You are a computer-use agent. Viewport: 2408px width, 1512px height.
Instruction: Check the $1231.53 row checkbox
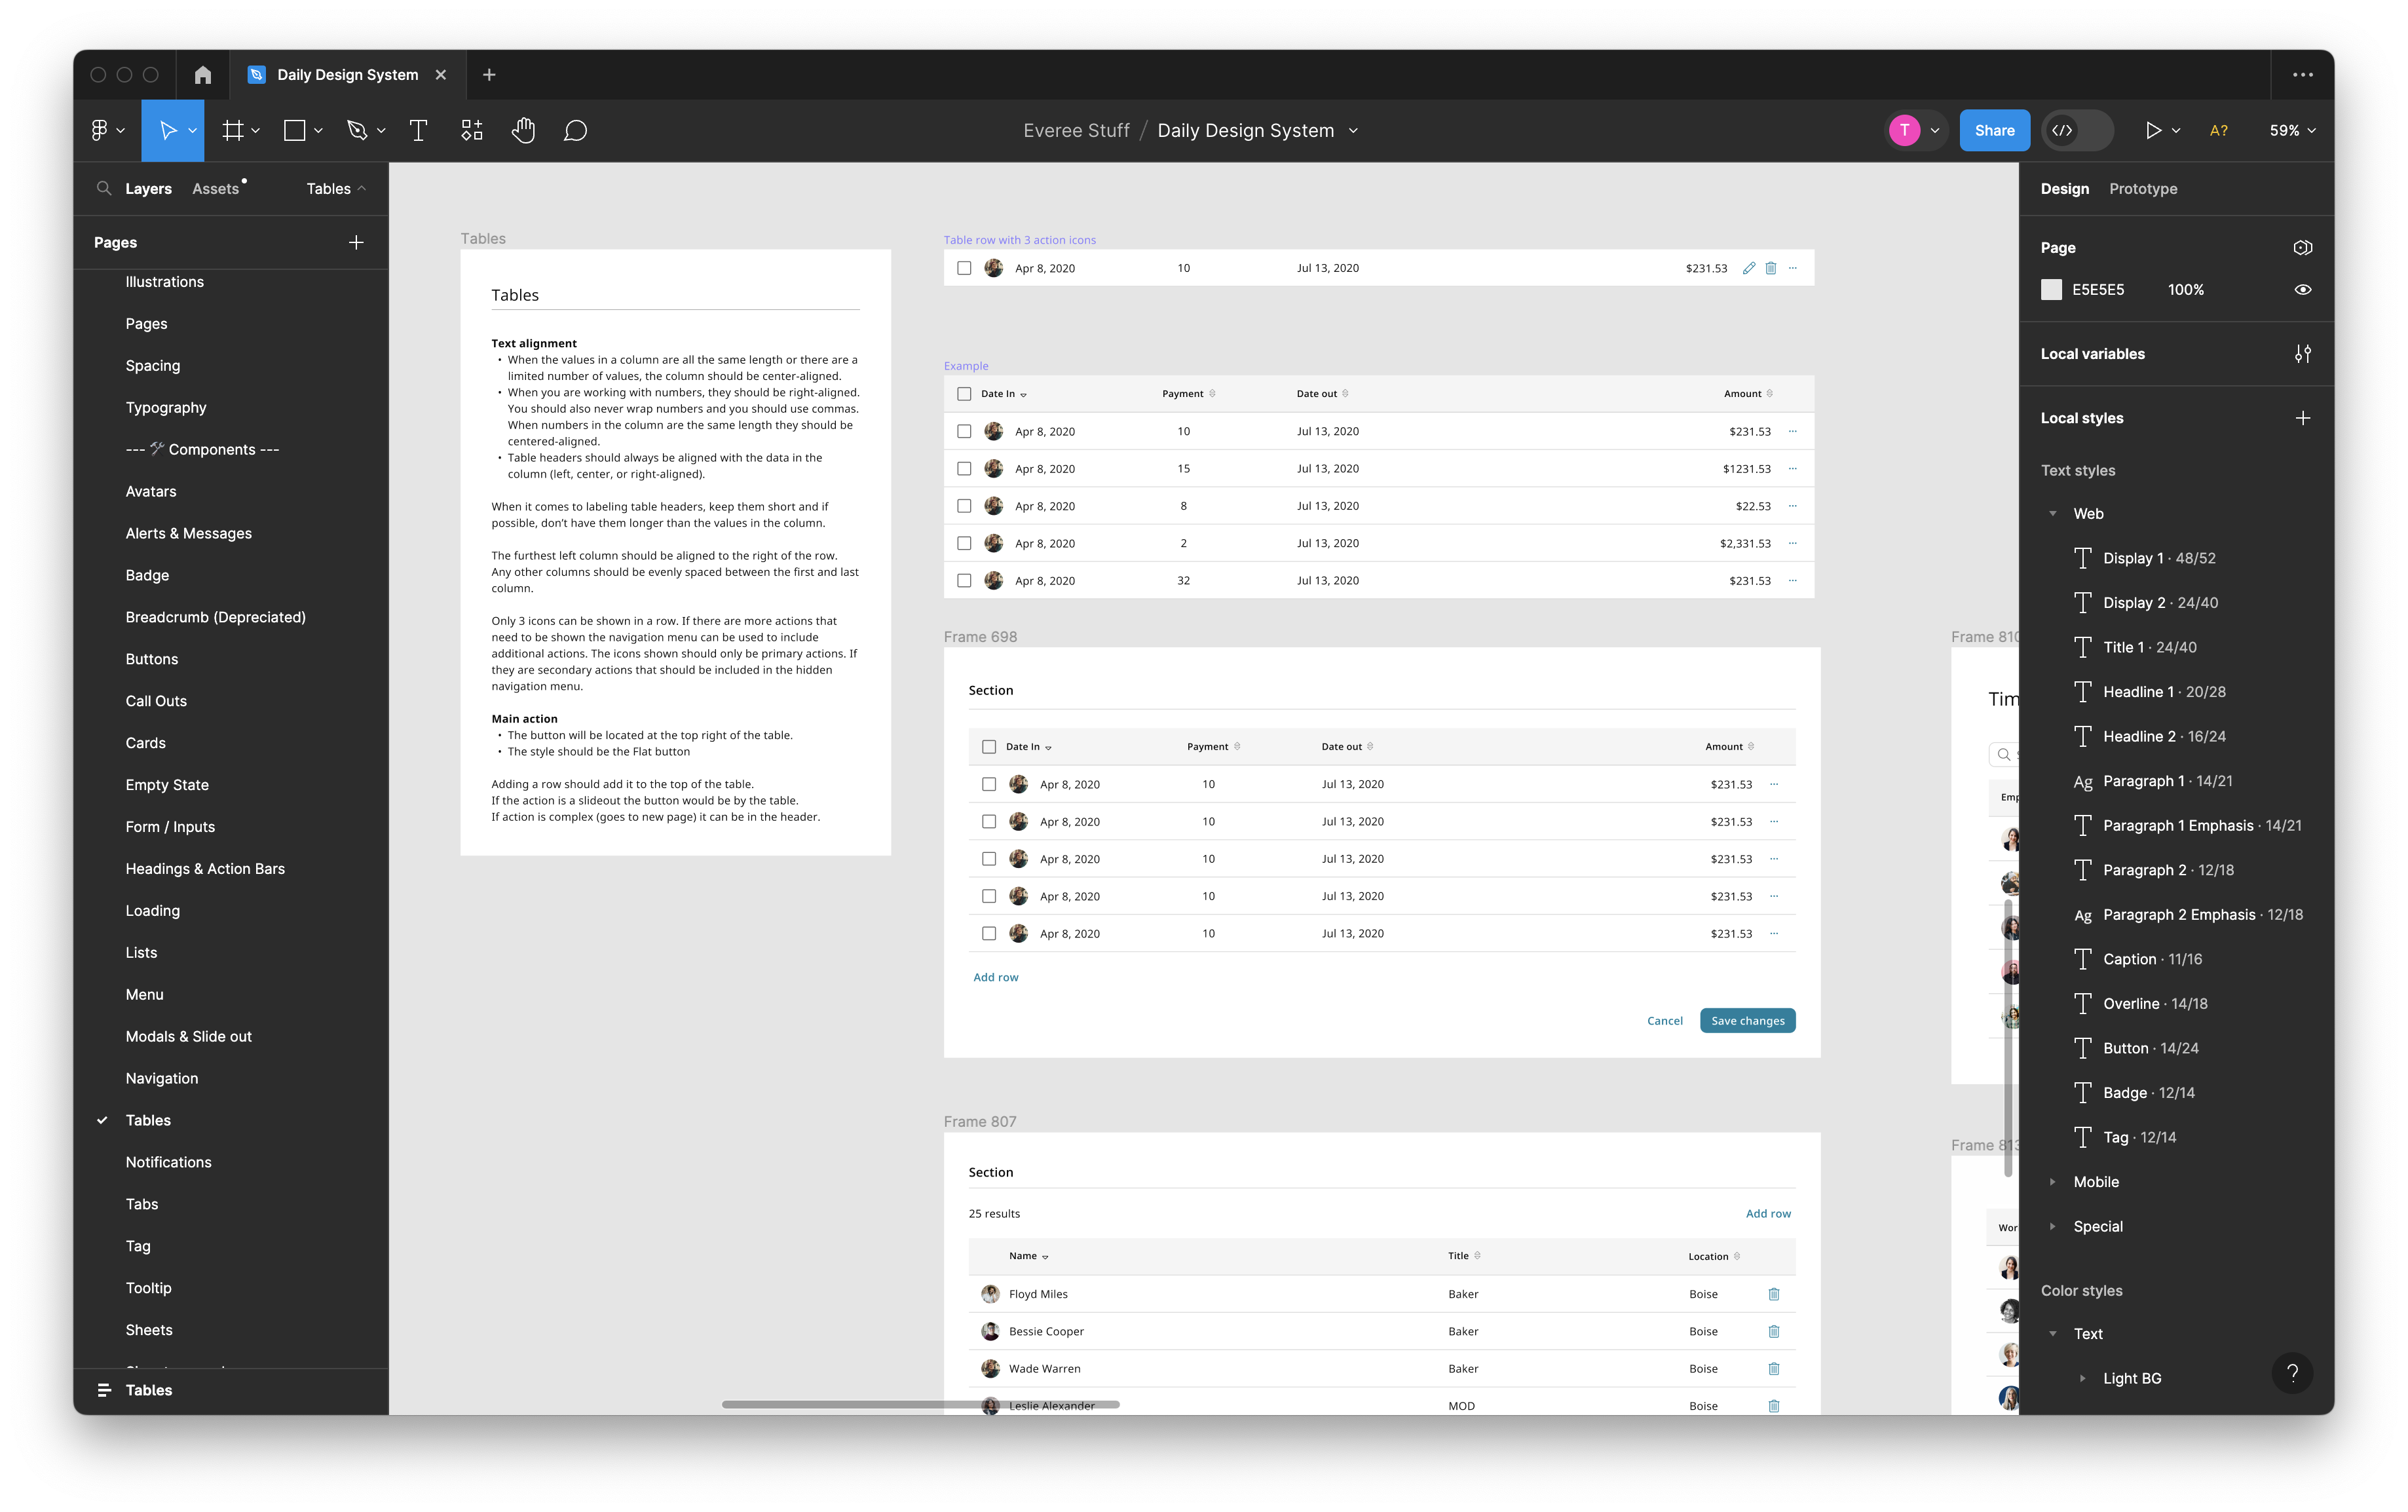[x=964, y=469]
